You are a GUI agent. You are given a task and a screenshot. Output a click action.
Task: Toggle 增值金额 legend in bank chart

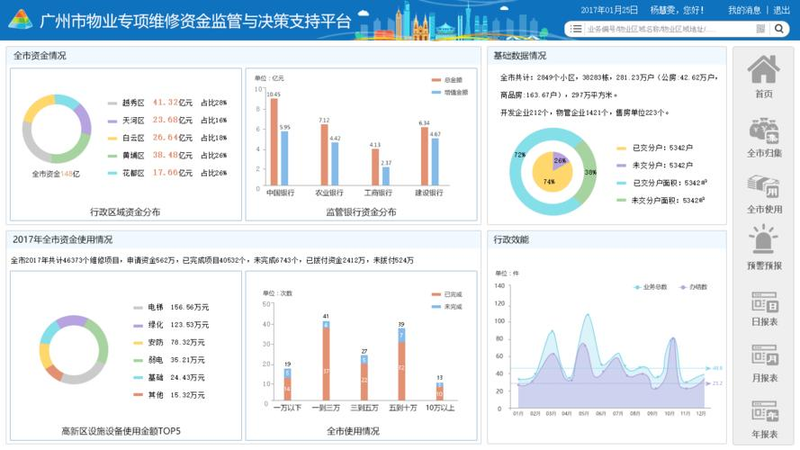click(x=449, y=92)
